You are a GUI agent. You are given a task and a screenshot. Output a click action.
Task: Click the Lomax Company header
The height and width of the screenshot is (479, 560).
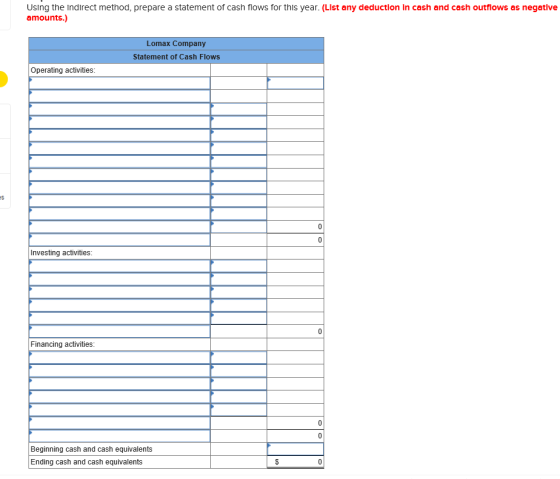pyautogui.click(x=176, y=44)
